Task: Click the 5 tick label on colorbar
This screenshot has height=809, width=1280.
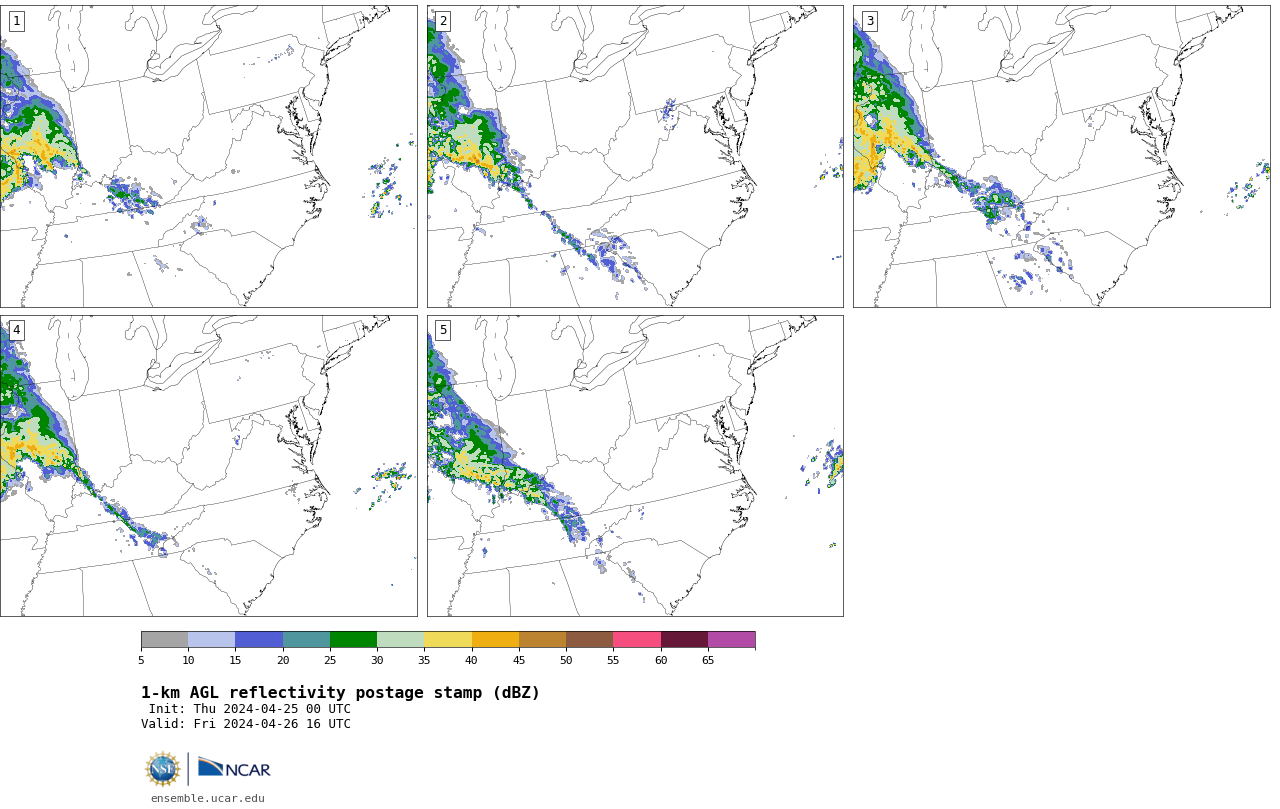Action: 141,660
